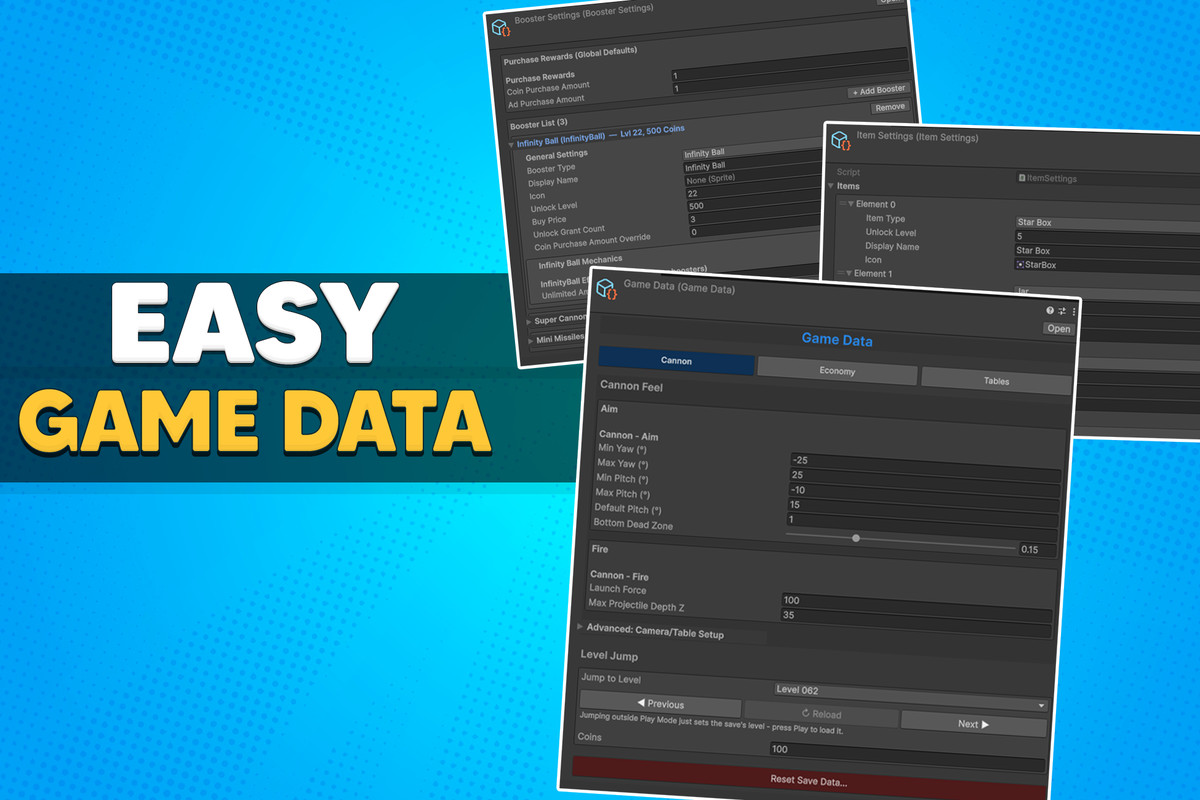Click 'Item Settings (Item Settings)' window title
The height and width of the screenshot is (800, 1200).
tap(917, 137)
